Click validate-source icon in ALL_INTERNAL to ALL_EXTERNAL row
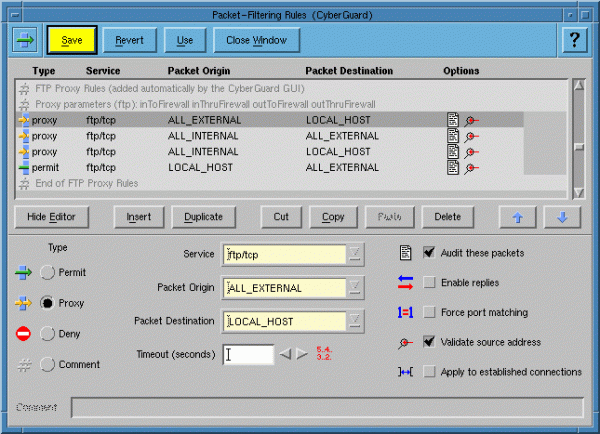The image size is (600, 434). (471, 137)
